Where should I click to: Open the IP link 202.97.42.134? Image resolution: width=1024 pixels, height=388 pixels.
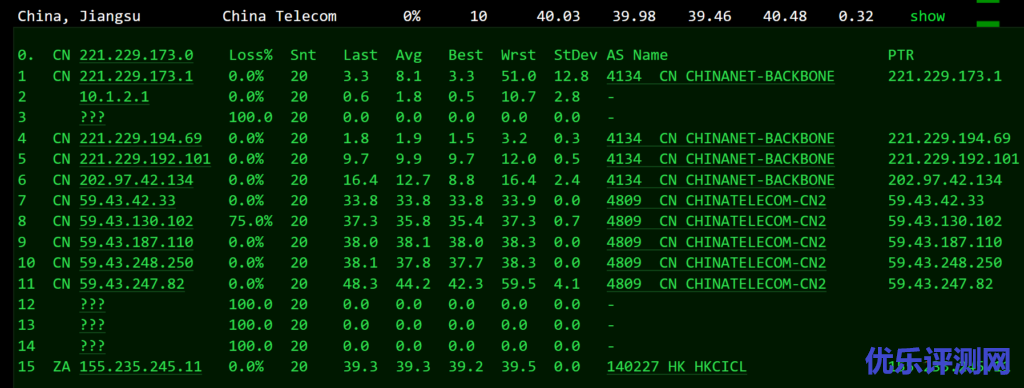pyautogui.click(x=136, y=180)
